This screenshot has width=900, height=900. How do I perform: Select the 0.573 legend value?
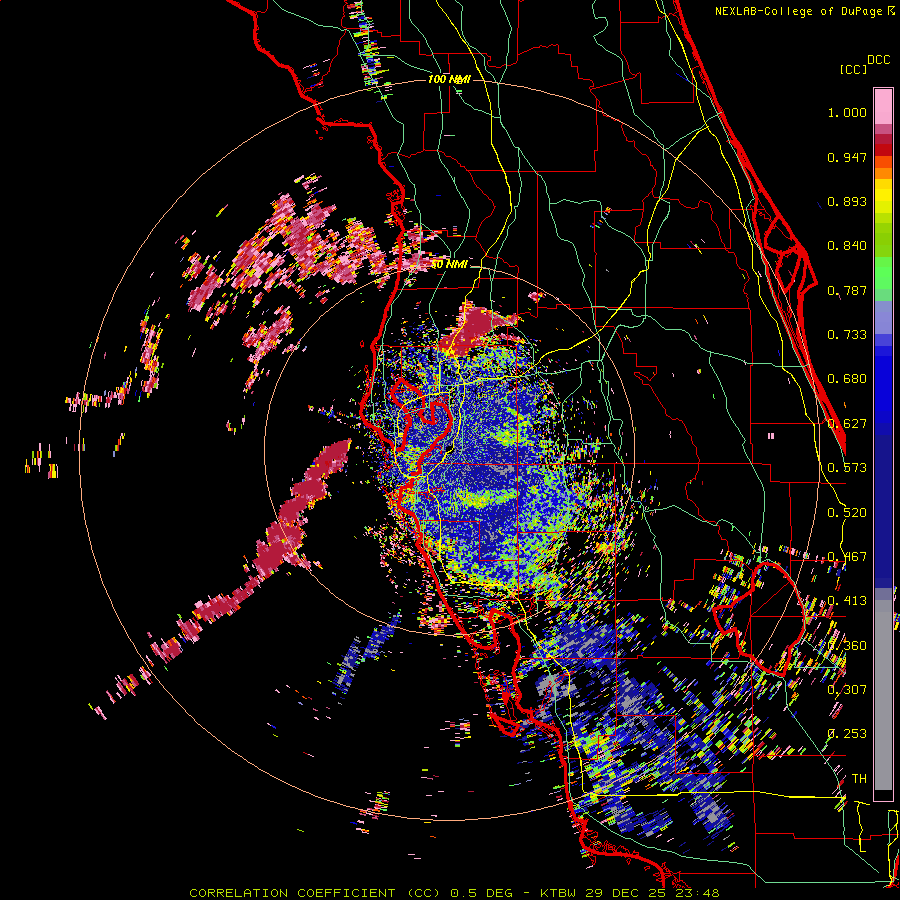coord(847,468)
